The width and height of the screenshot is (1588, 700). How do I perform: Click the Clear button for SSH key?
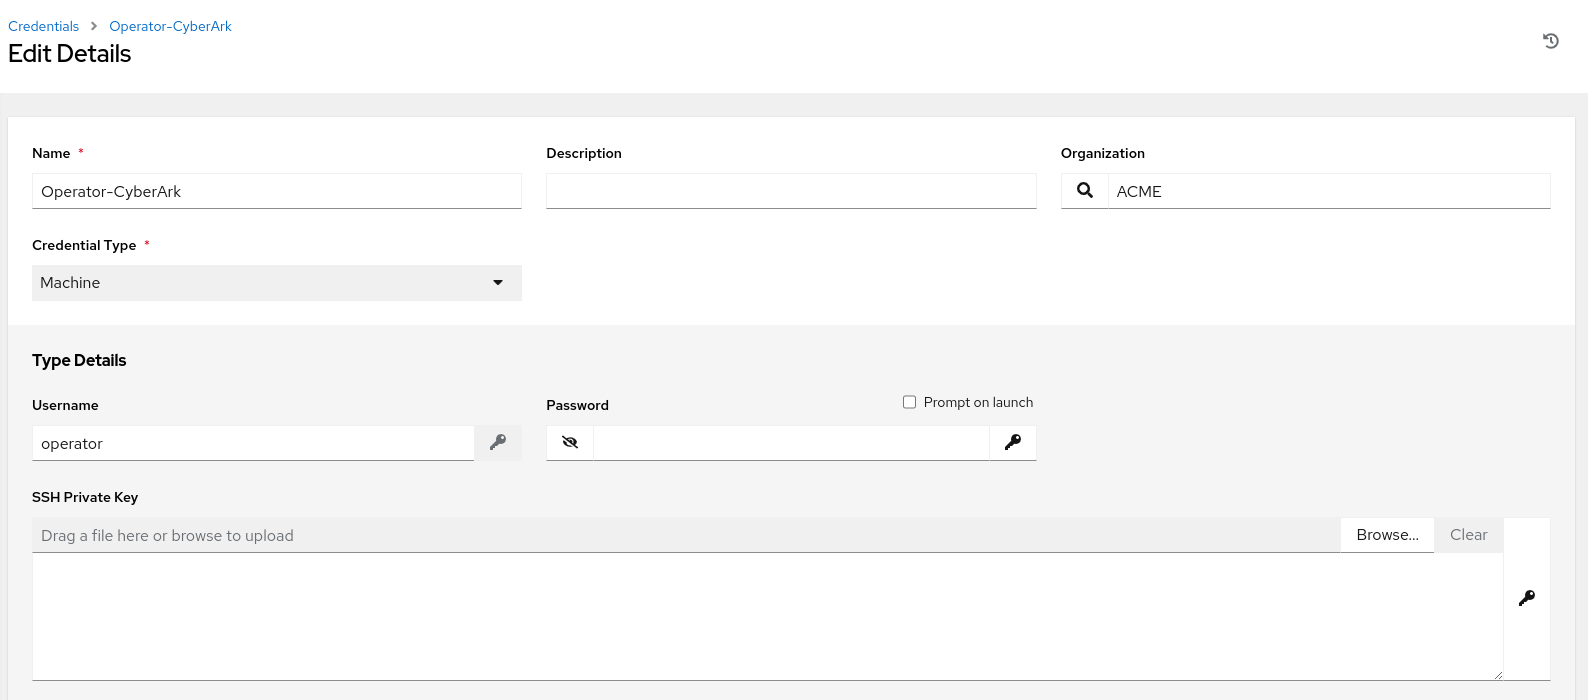[1468, 535]
